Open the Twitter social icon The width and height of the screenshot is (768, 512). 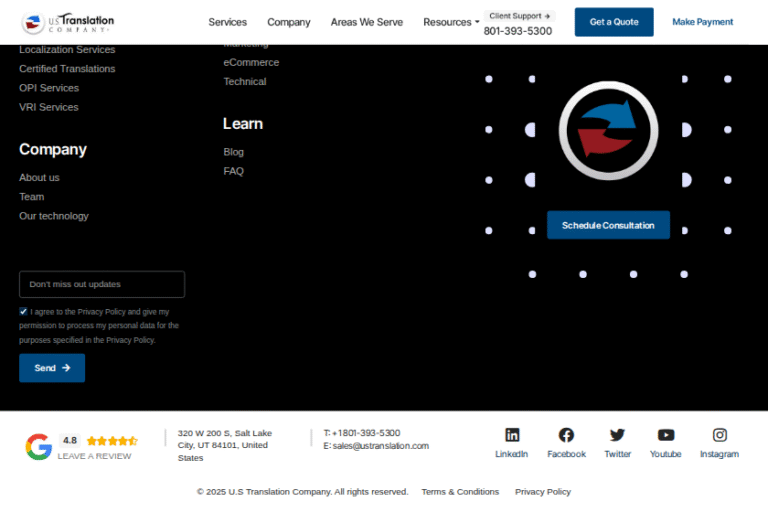617,435
